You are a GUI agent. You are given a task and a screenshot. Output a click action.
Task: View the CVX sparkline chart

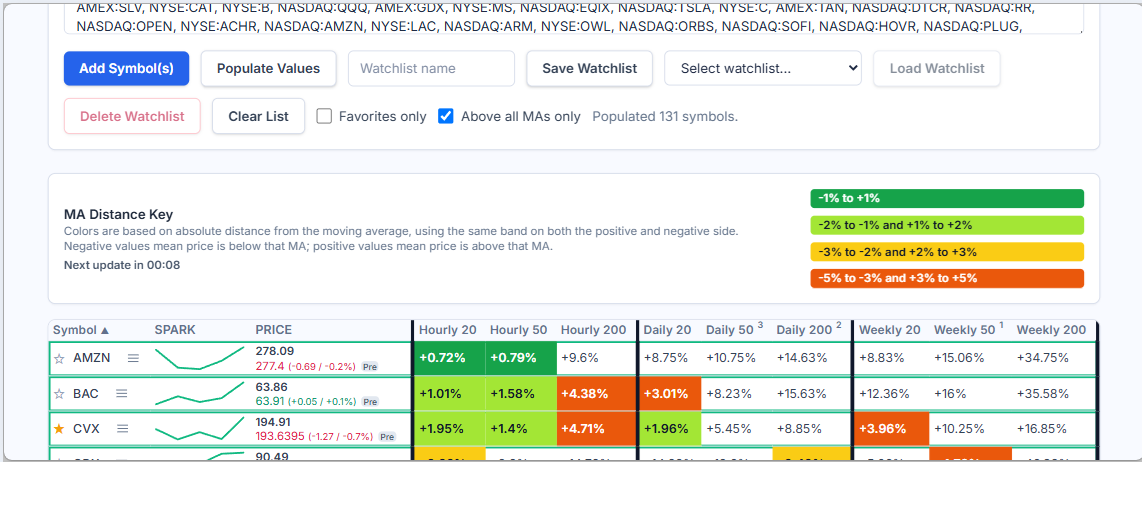pos(200,429)
